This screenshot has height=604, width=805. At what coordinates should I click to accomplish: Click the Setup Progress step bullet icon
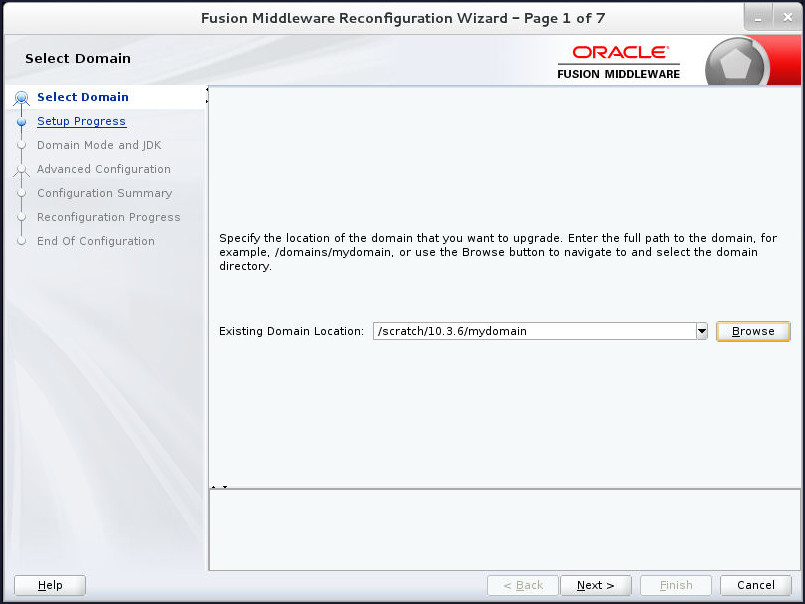tap(22, 122)
